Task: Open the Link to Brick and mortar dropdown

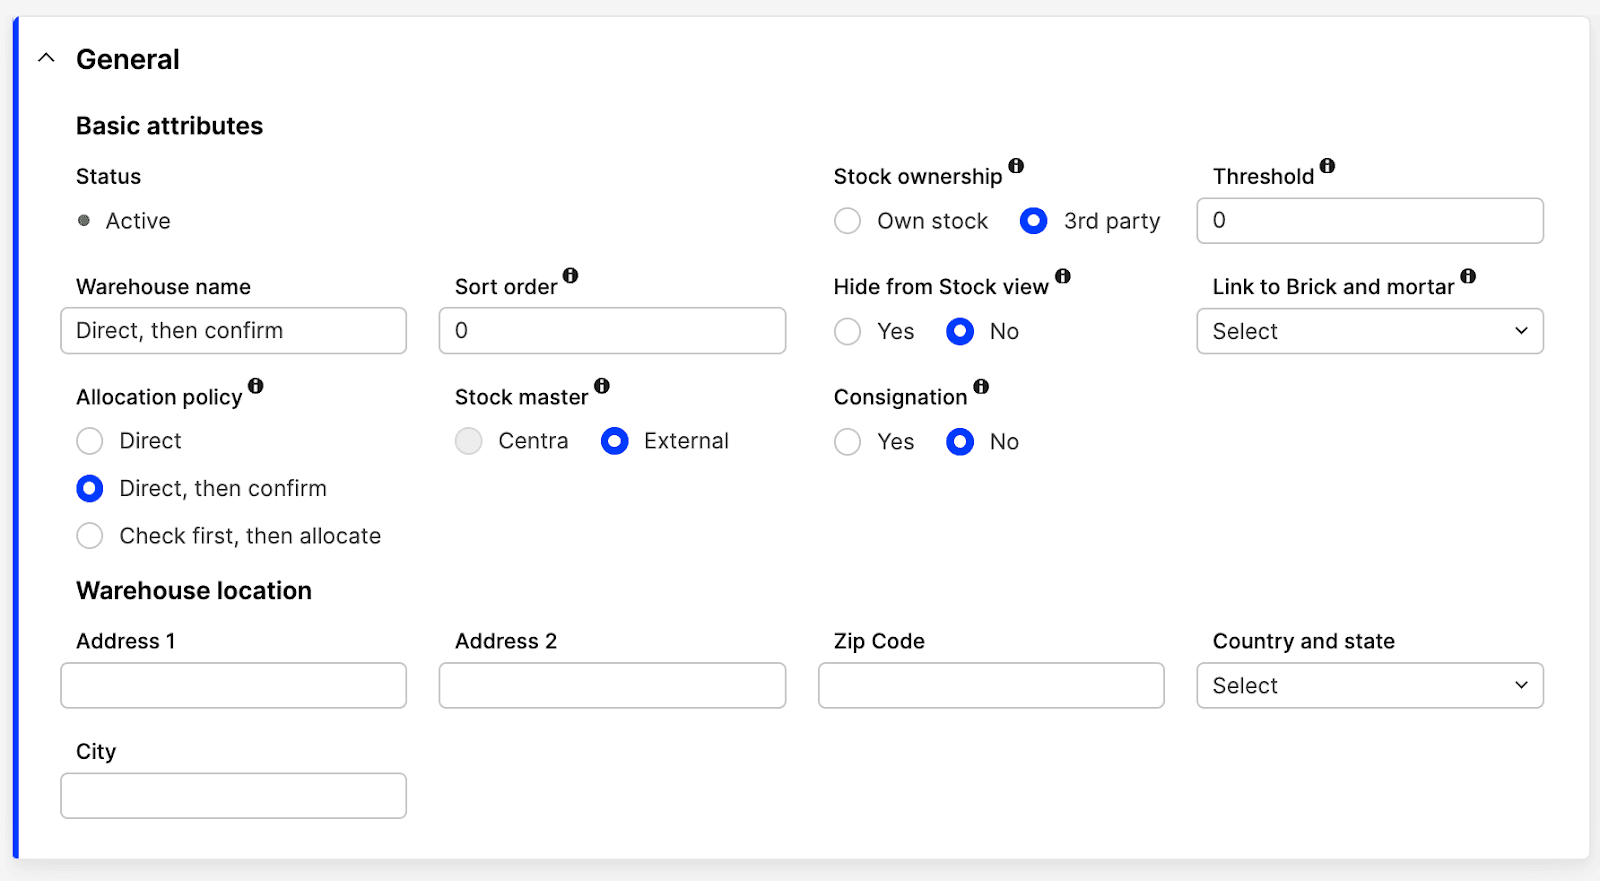Action: (1370, 331)
